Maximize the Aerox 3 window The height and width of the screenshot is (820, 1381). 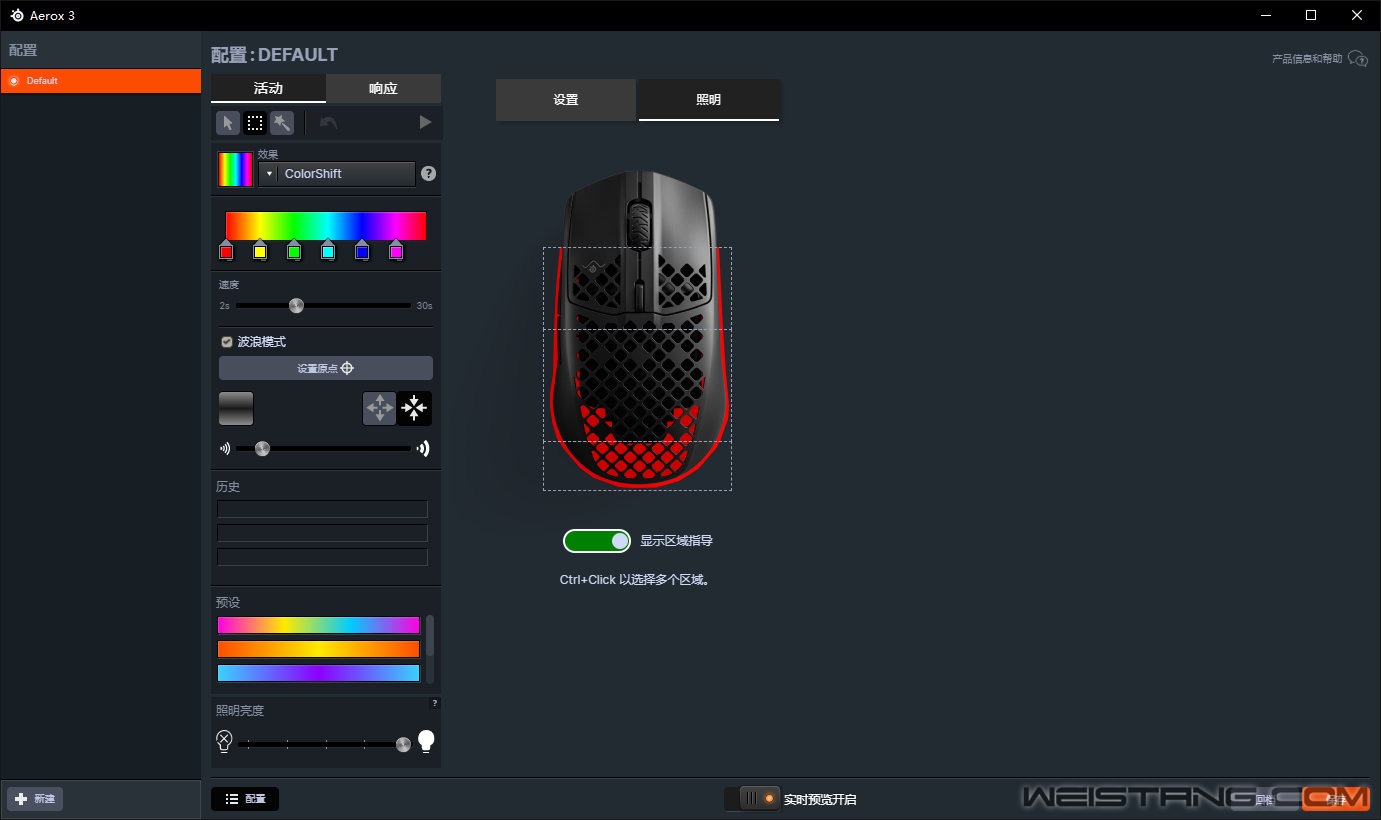coord(1311,15)
